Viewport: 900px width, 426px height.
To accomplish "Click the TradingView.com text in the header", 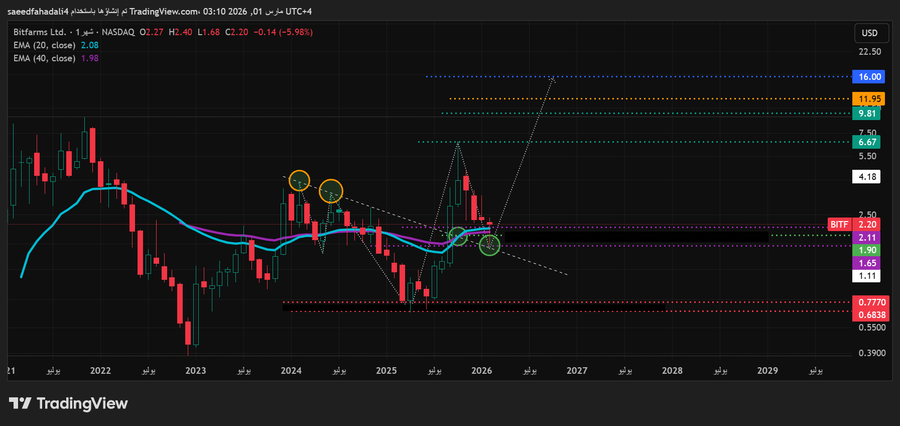I will pyautogui.click(x=164, y=11).
